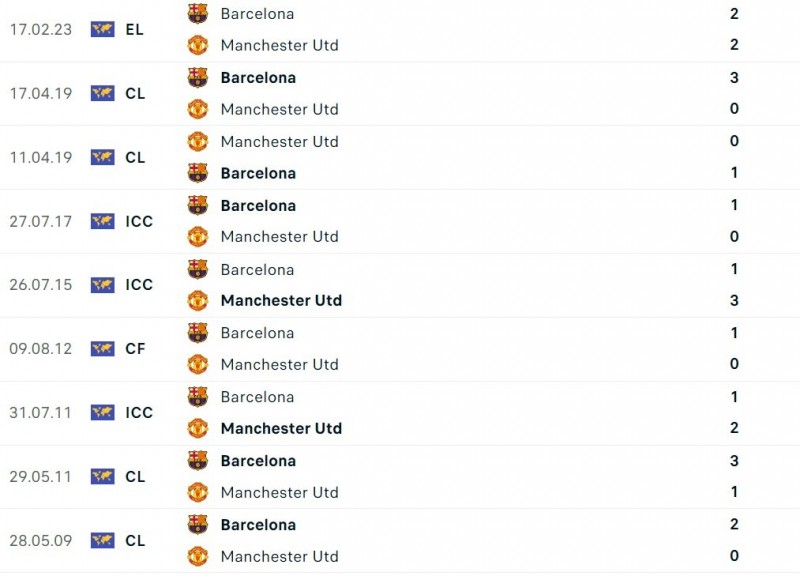Viewport: 800px width, 576px height.
Task: Click Manchester Utd crest in 26.07.15 match
Action: (198, 300)
